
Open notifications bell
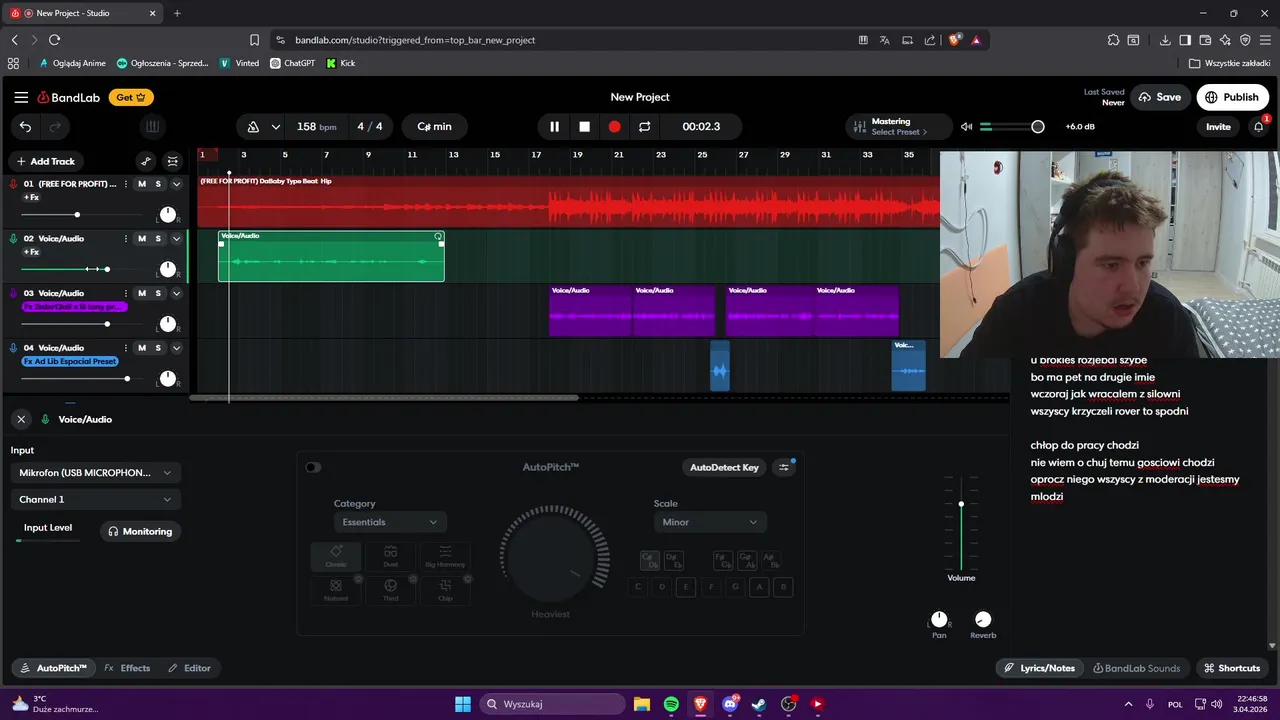[x=1259, y=127]
